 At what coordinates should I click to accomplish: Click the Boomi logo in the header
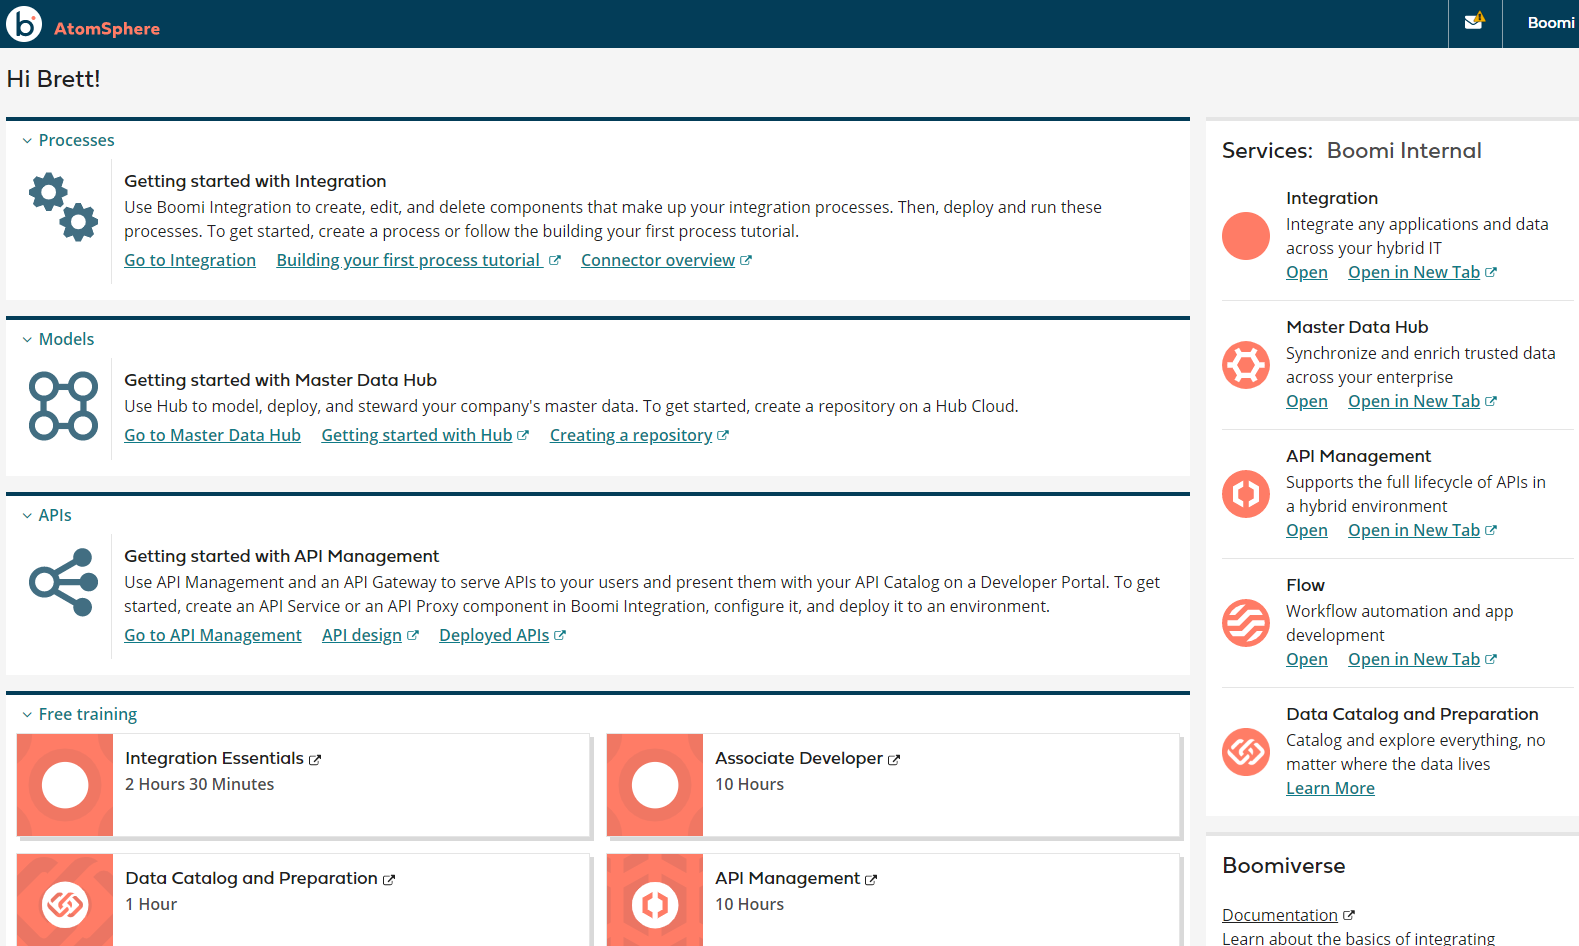coord(24,24)
